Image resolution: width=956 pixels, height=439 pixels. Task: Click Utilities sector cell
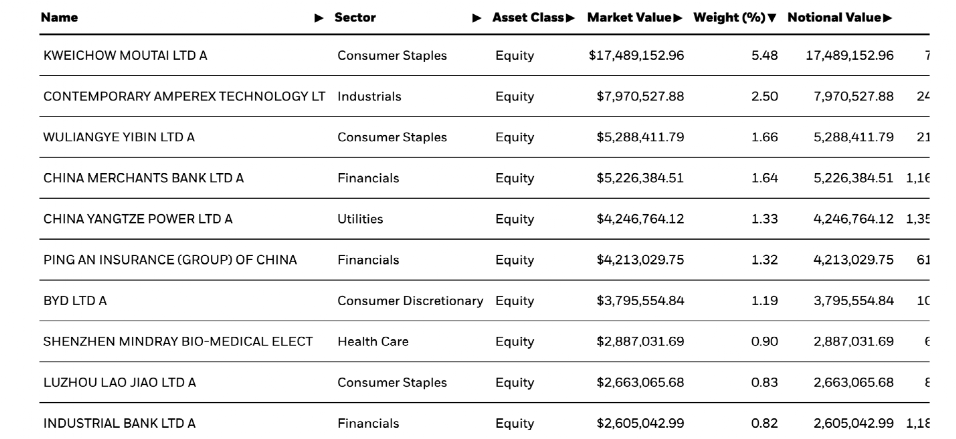click(x=360, y=219)
